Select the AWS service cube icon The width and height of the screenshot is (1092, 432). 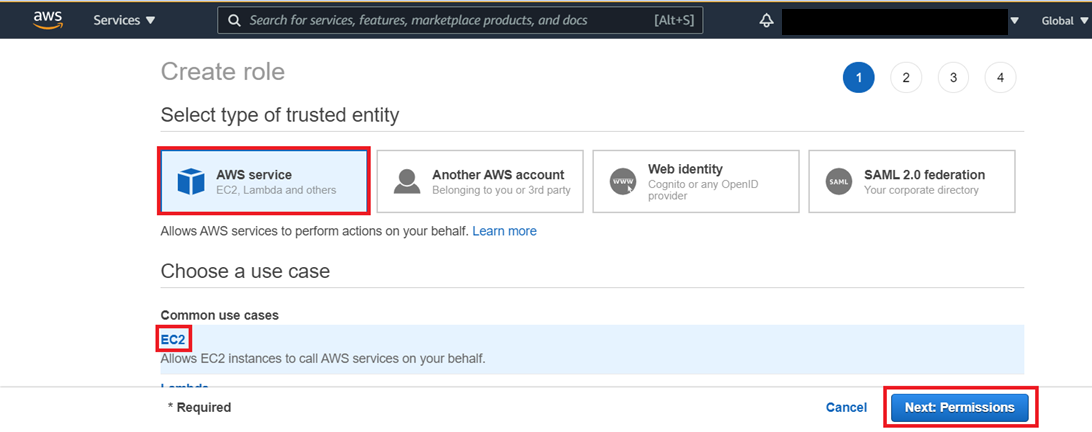click(191, 181)
